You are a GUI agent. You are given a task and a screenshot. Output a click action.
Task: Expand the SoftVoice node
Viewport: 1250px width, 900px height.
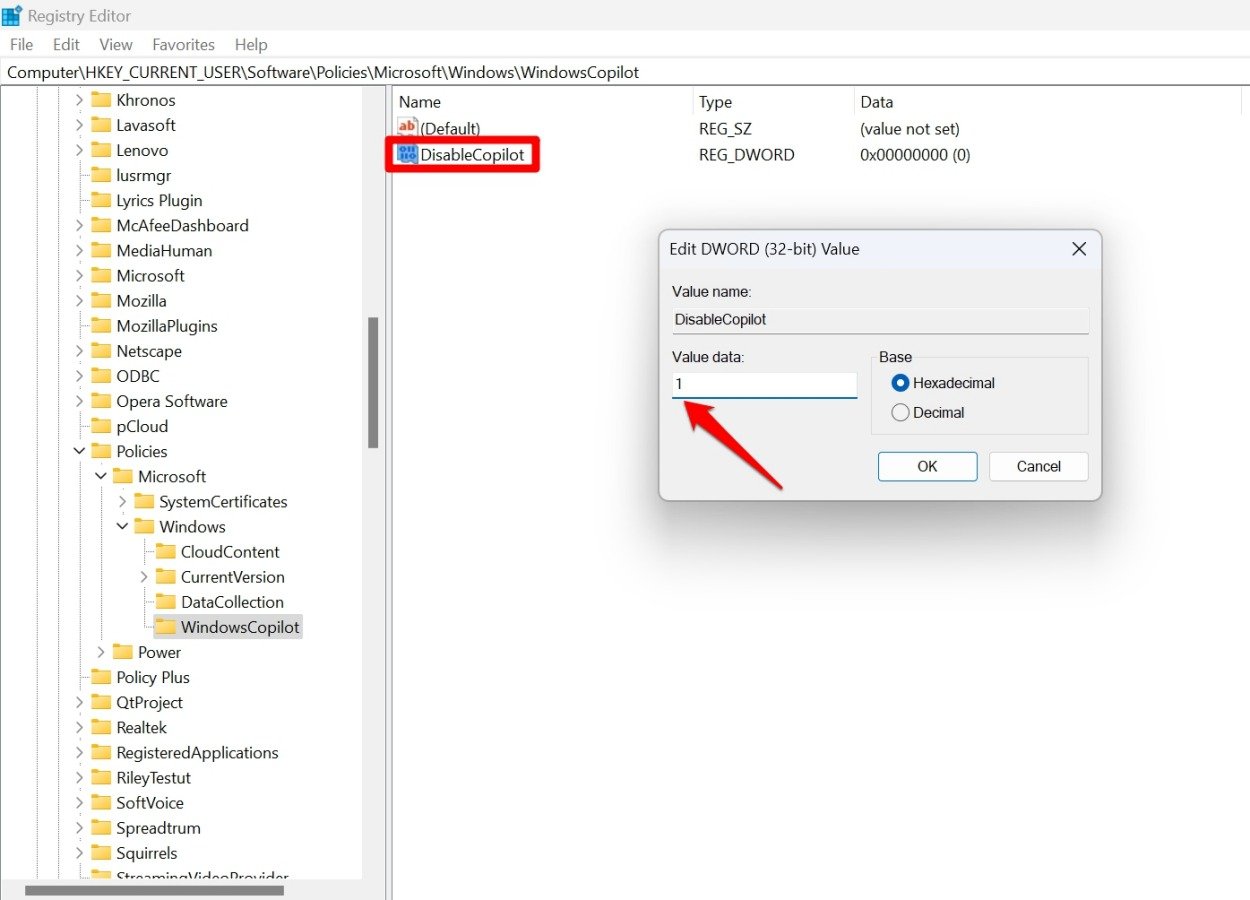[x=79, y=802]
